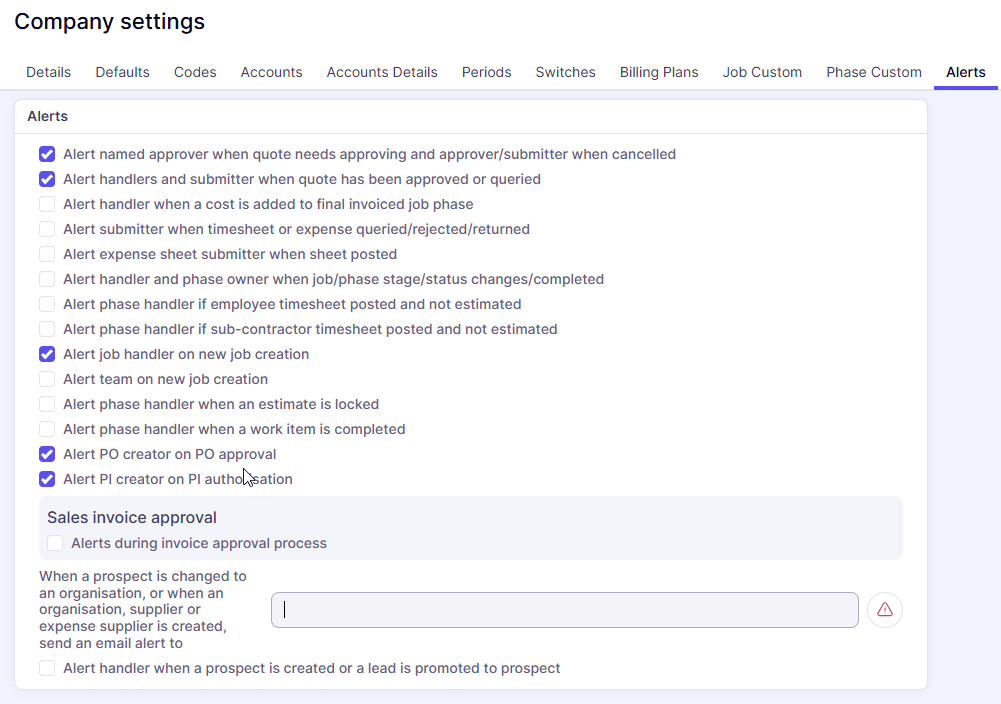The image size is (1001, 704).
Task: Select the Periods tab
Action: (486, 72)
